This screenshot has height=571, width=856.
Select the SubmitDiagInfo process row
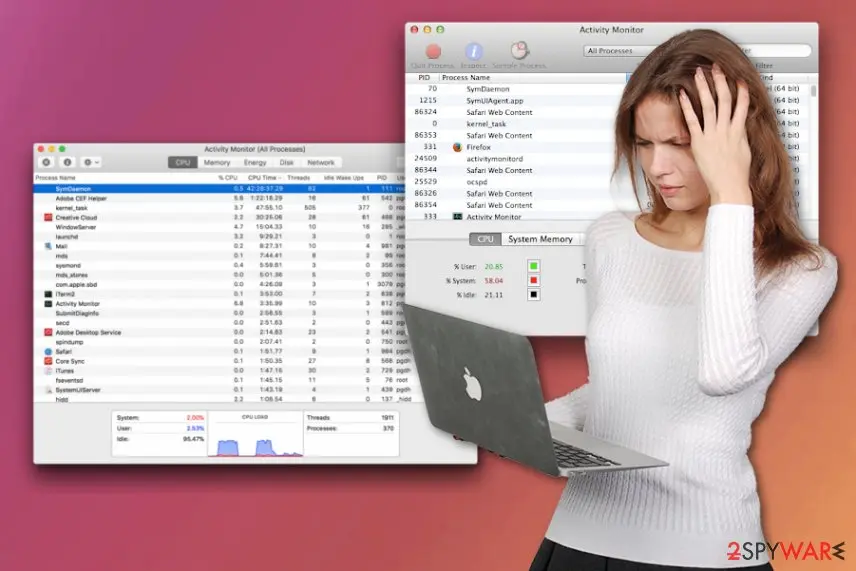(219, 313)
